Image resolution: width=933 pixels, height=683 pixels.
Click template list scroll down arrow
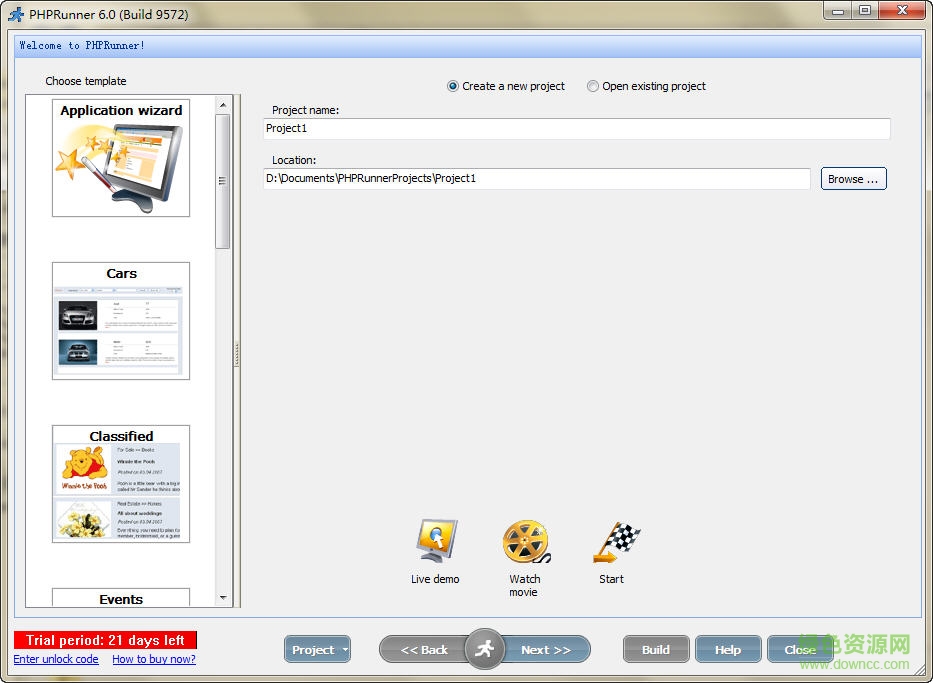223,597
